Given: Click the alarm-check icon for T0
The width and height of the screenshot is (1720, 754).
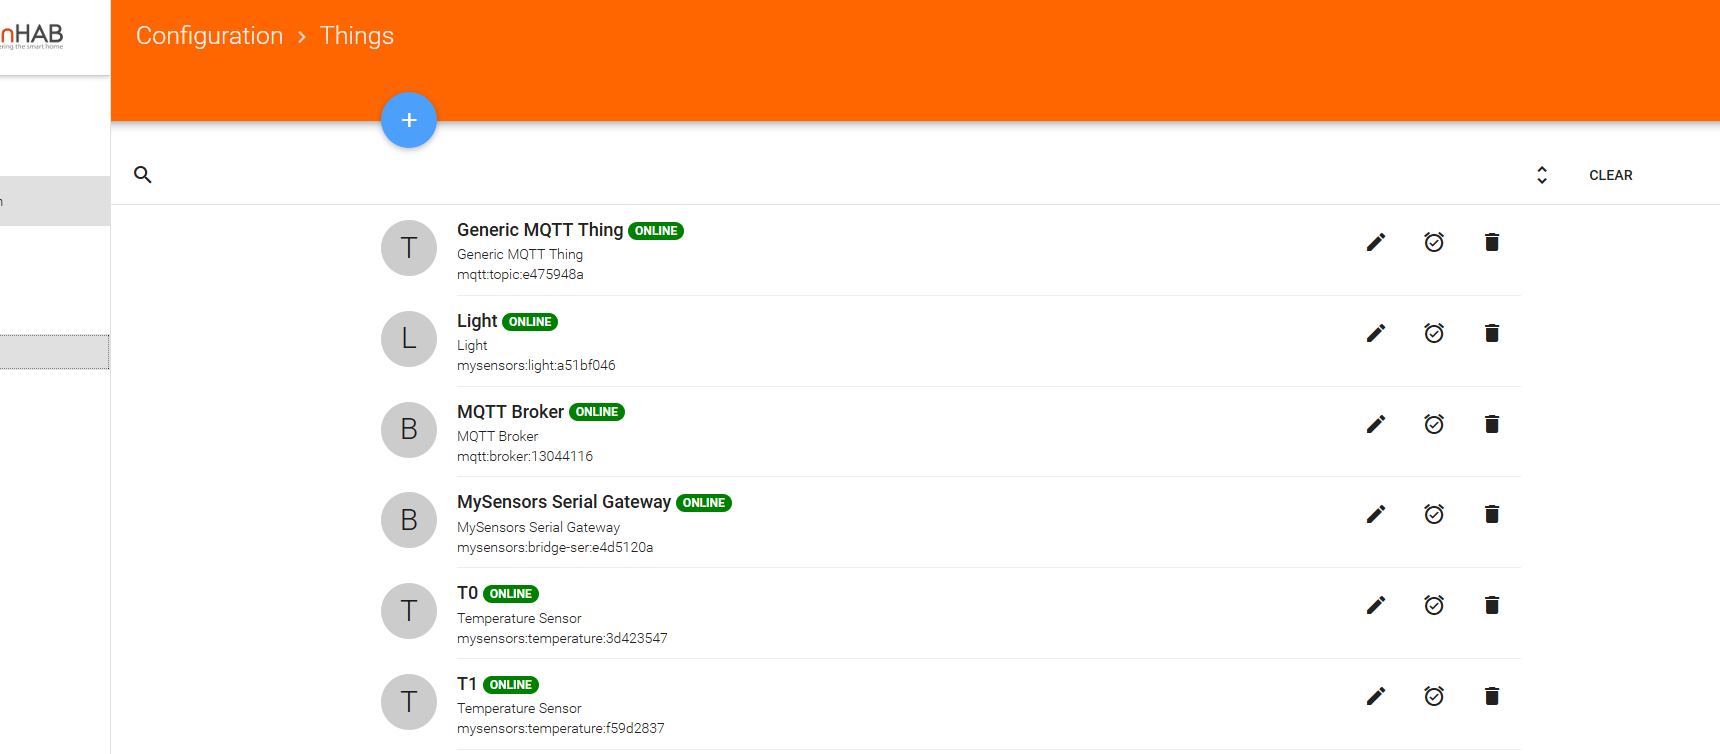Looking at the screenshot, I should (1434, 605).
